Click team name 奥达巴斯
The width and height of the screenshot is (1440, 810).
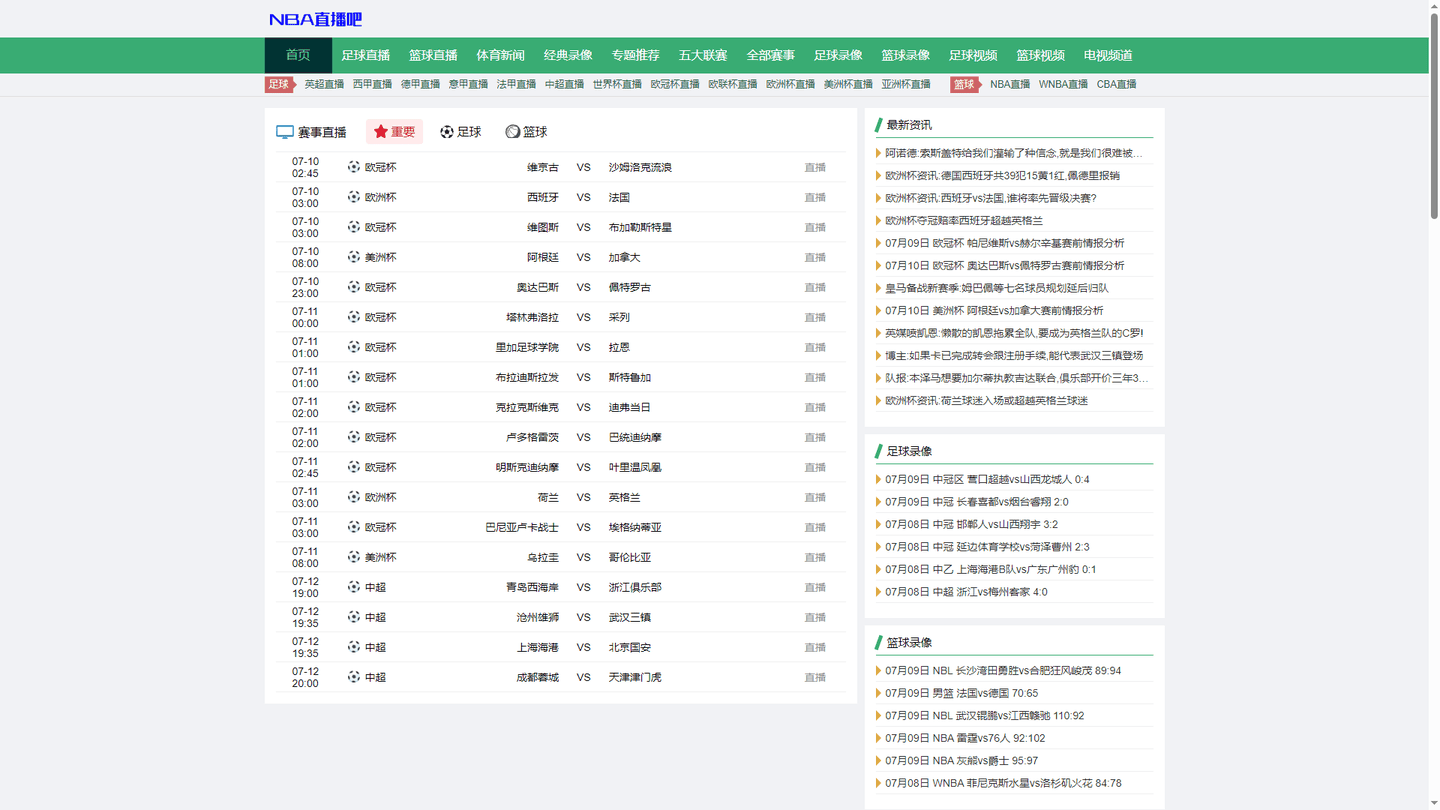click(x=538, y=287)
